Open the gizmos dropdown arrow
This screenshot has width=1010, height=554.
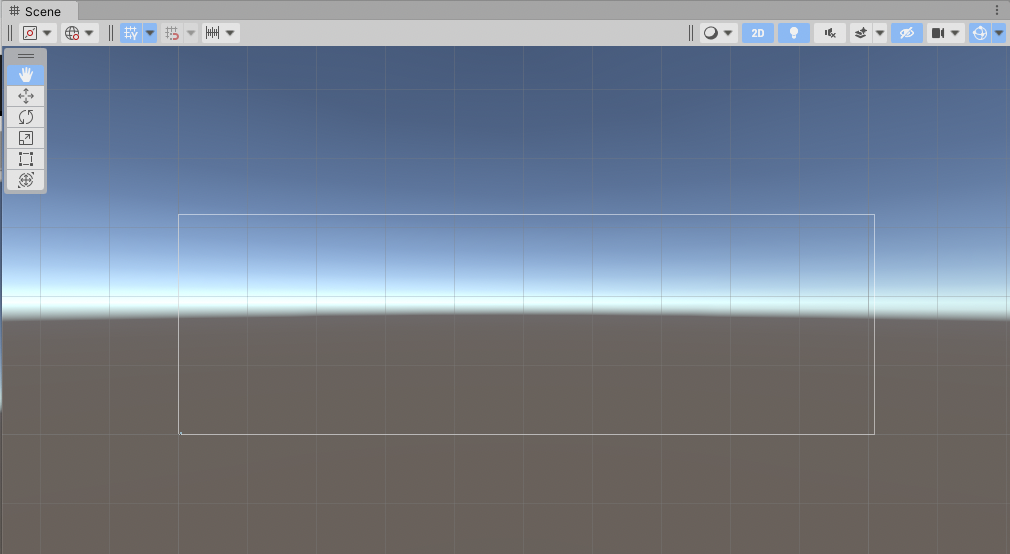[999, 33]
